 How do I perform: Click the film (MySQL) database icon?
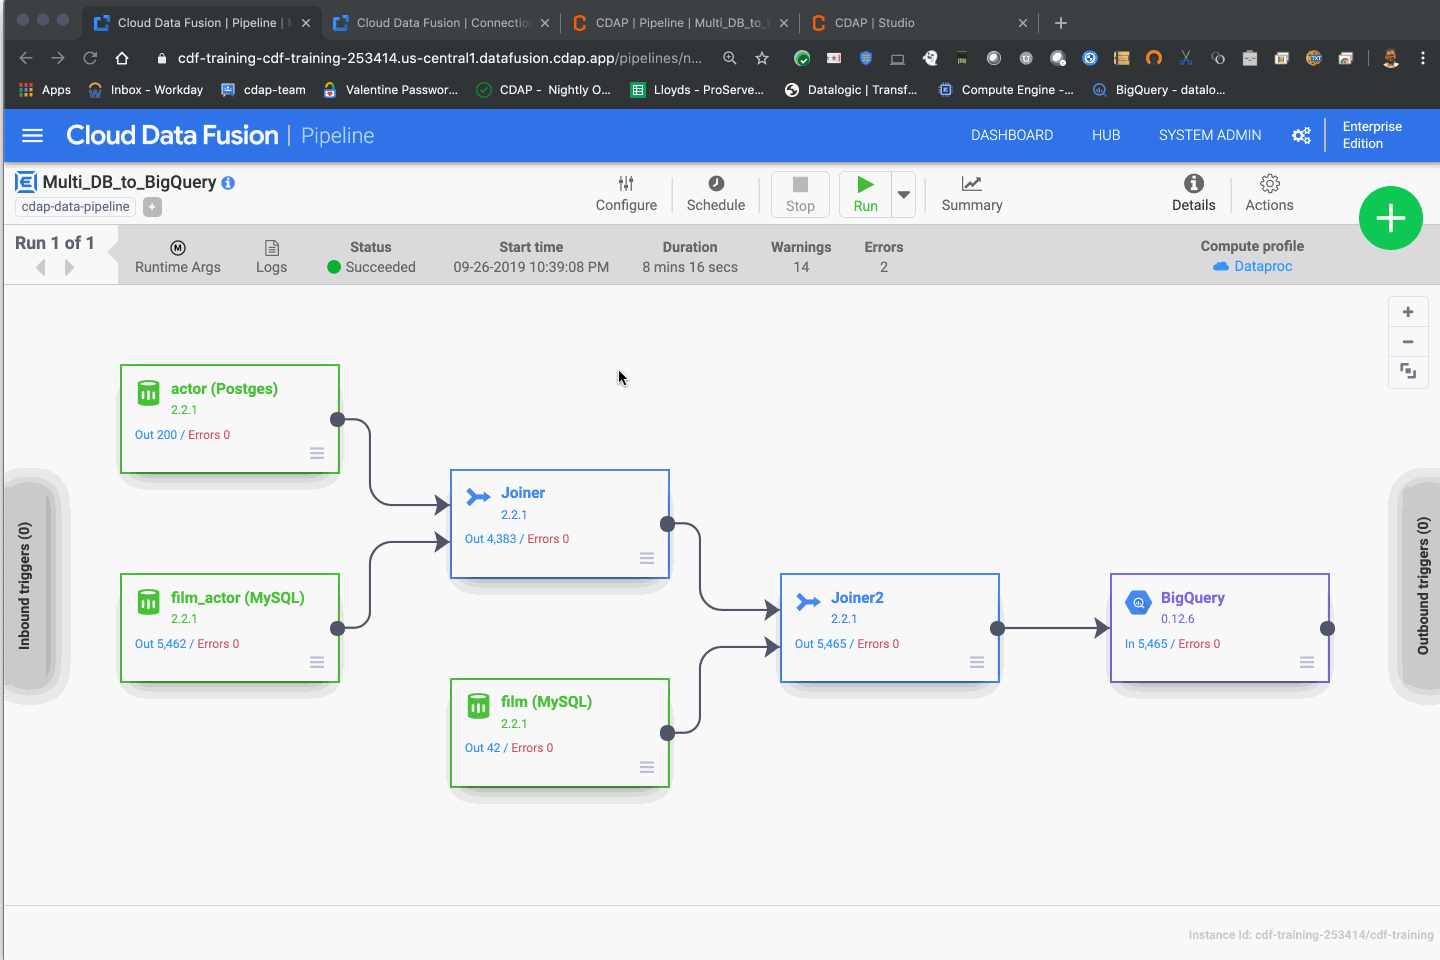click(478, 706)
